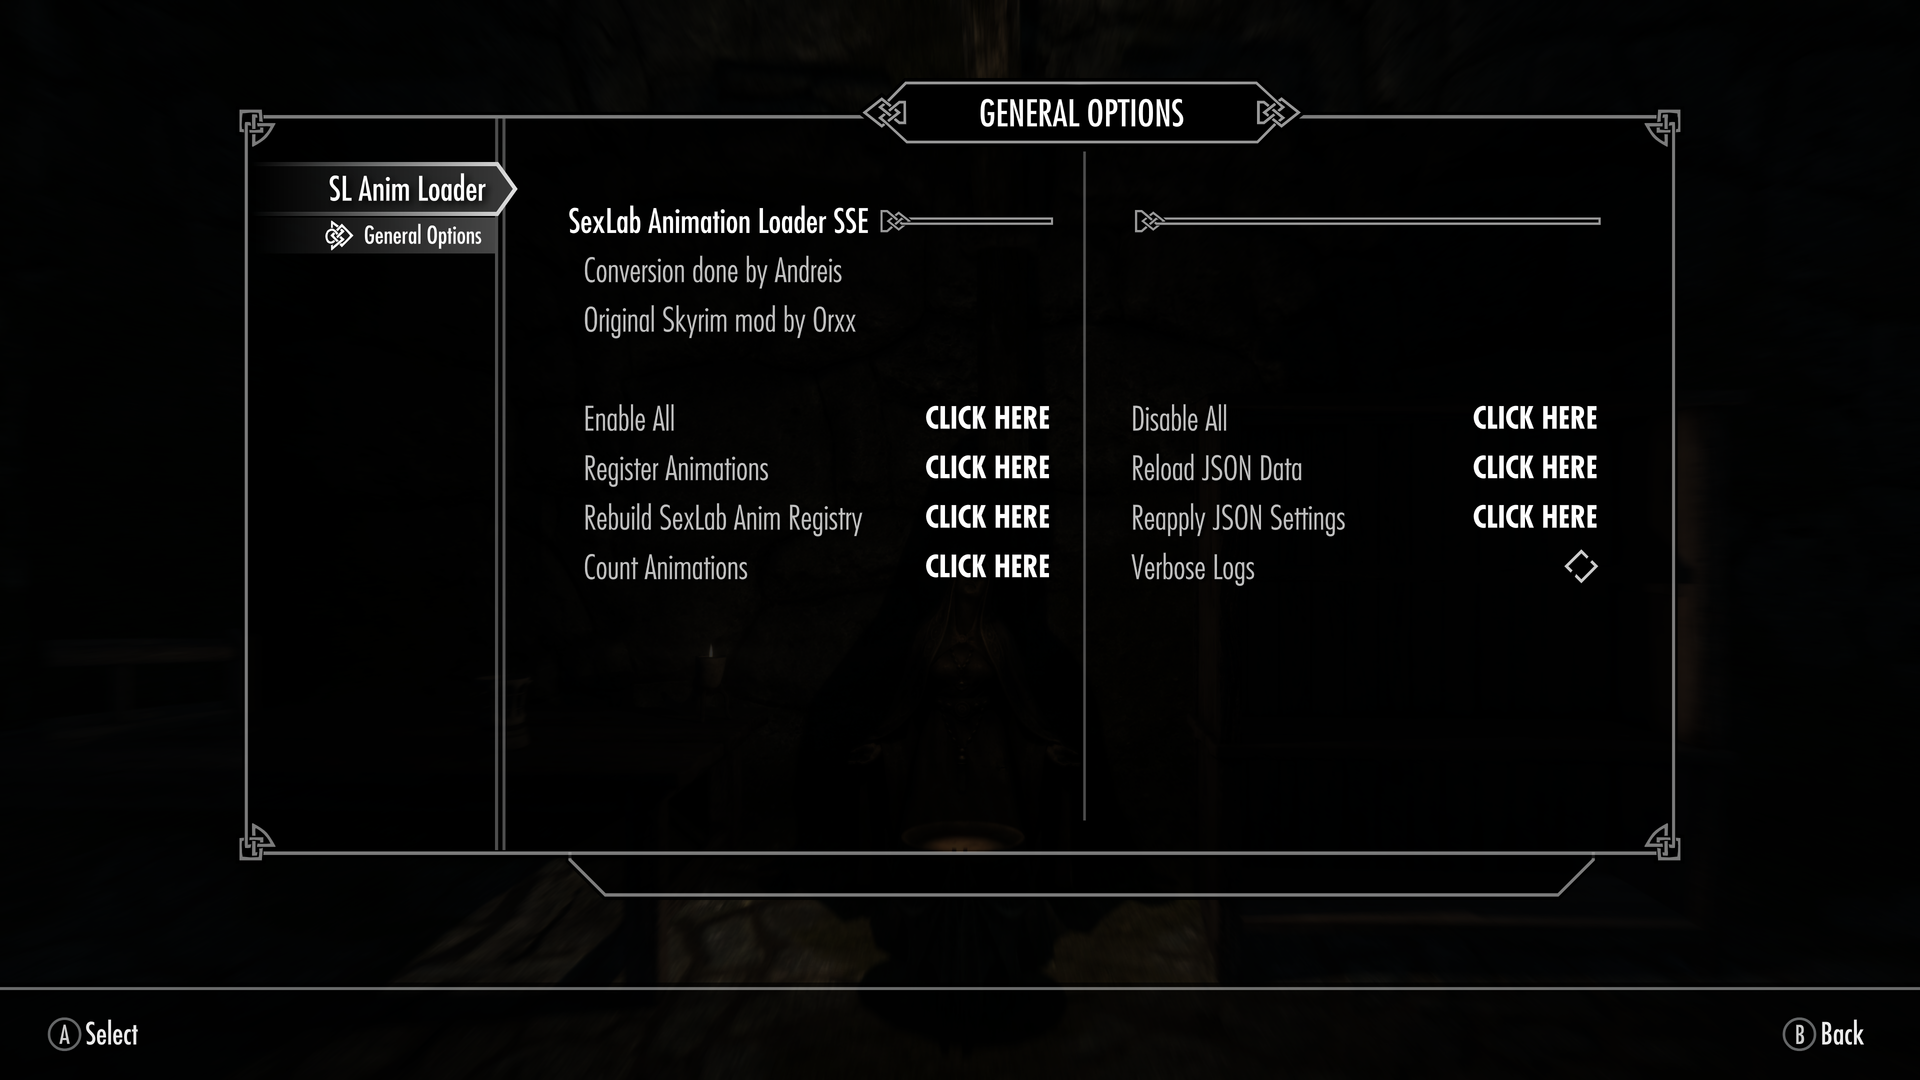Screen dimensions: 1920x1080
Task: Click Rebuild SexLab Anim Registry
Action: tap(986, 516)
